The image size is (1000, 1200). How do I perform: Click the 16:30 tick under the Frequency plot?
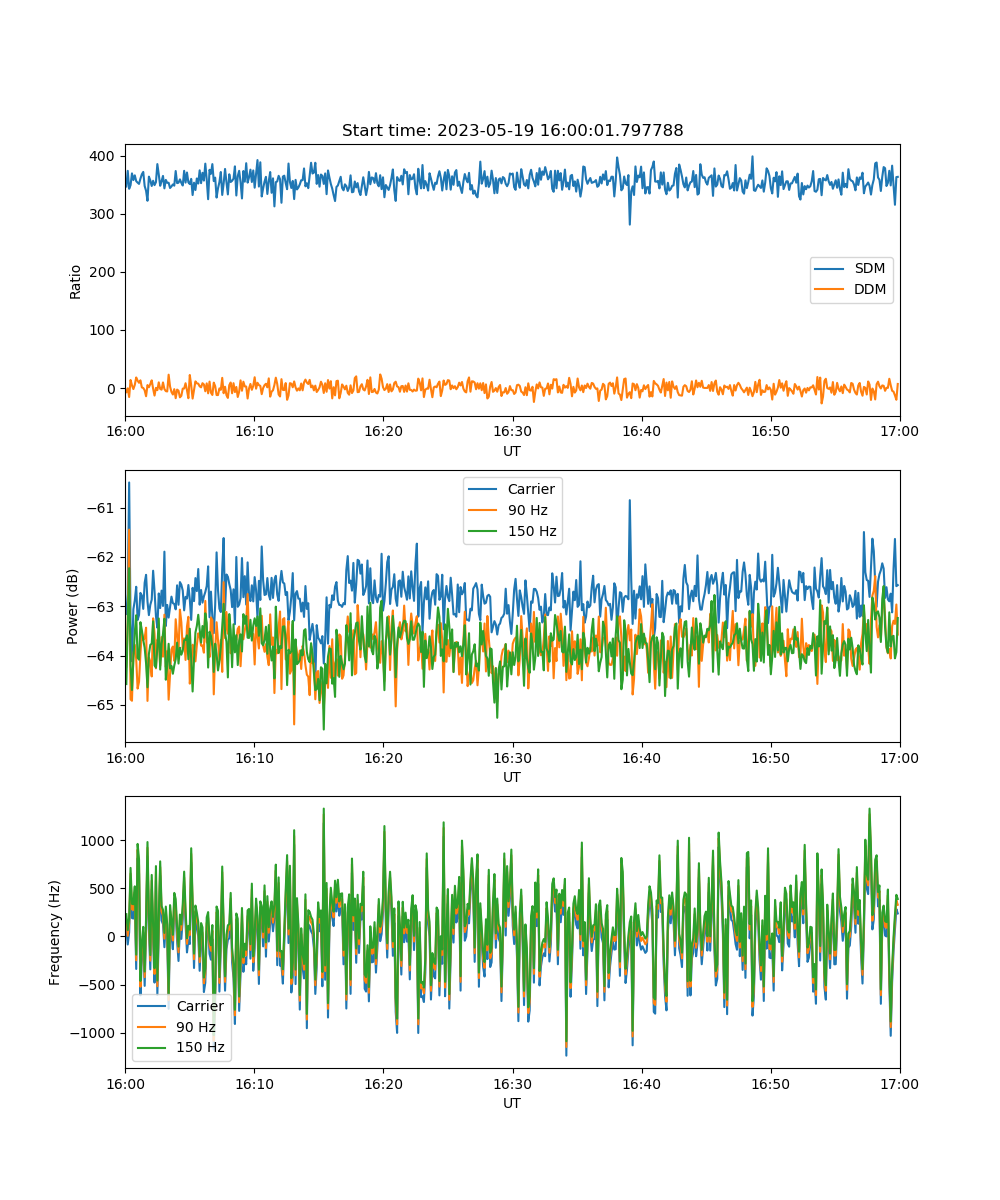pyautogui.click(x=512, y=1083)
